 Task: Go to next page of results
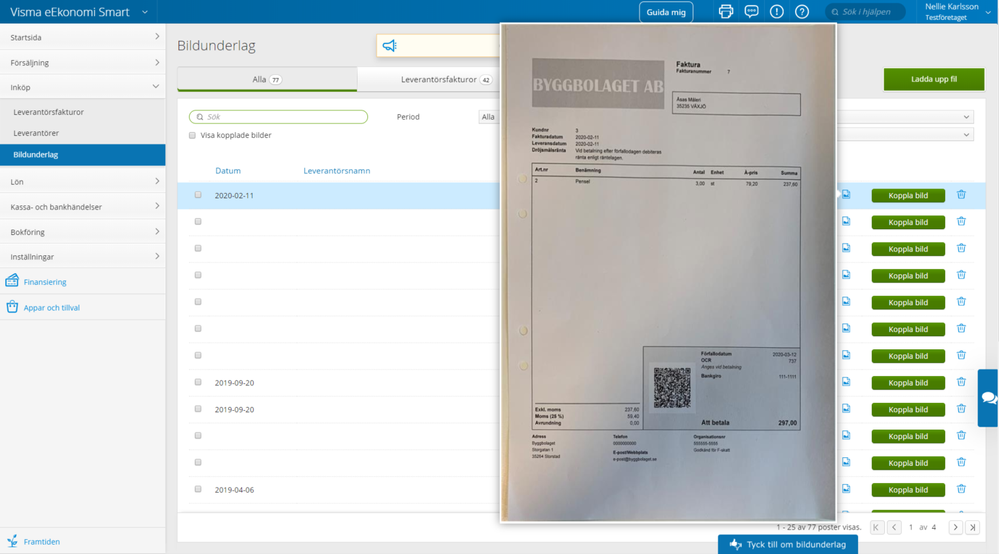coord(955,527)
